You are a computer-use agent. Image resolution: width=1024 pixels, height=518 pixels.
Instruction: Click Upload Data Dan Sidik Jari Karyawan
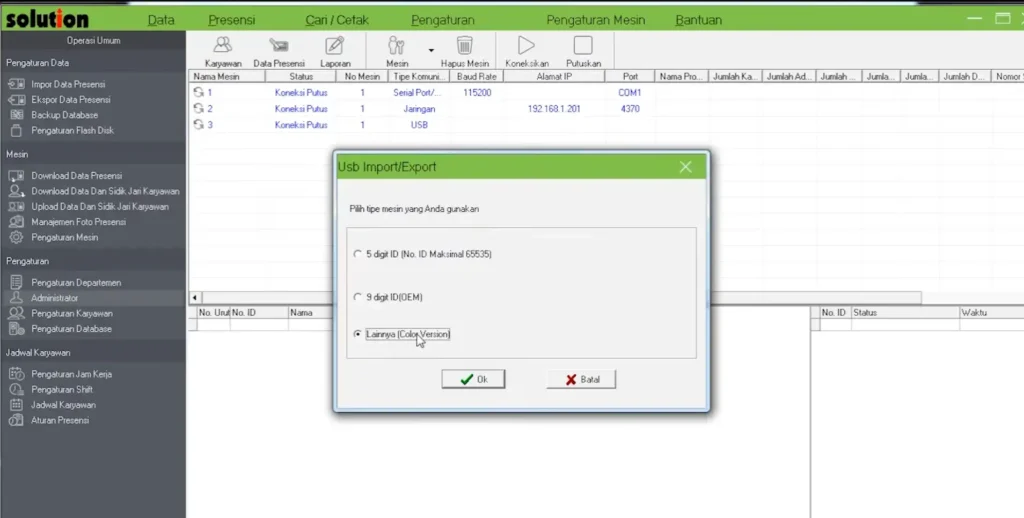pos(100,206)
